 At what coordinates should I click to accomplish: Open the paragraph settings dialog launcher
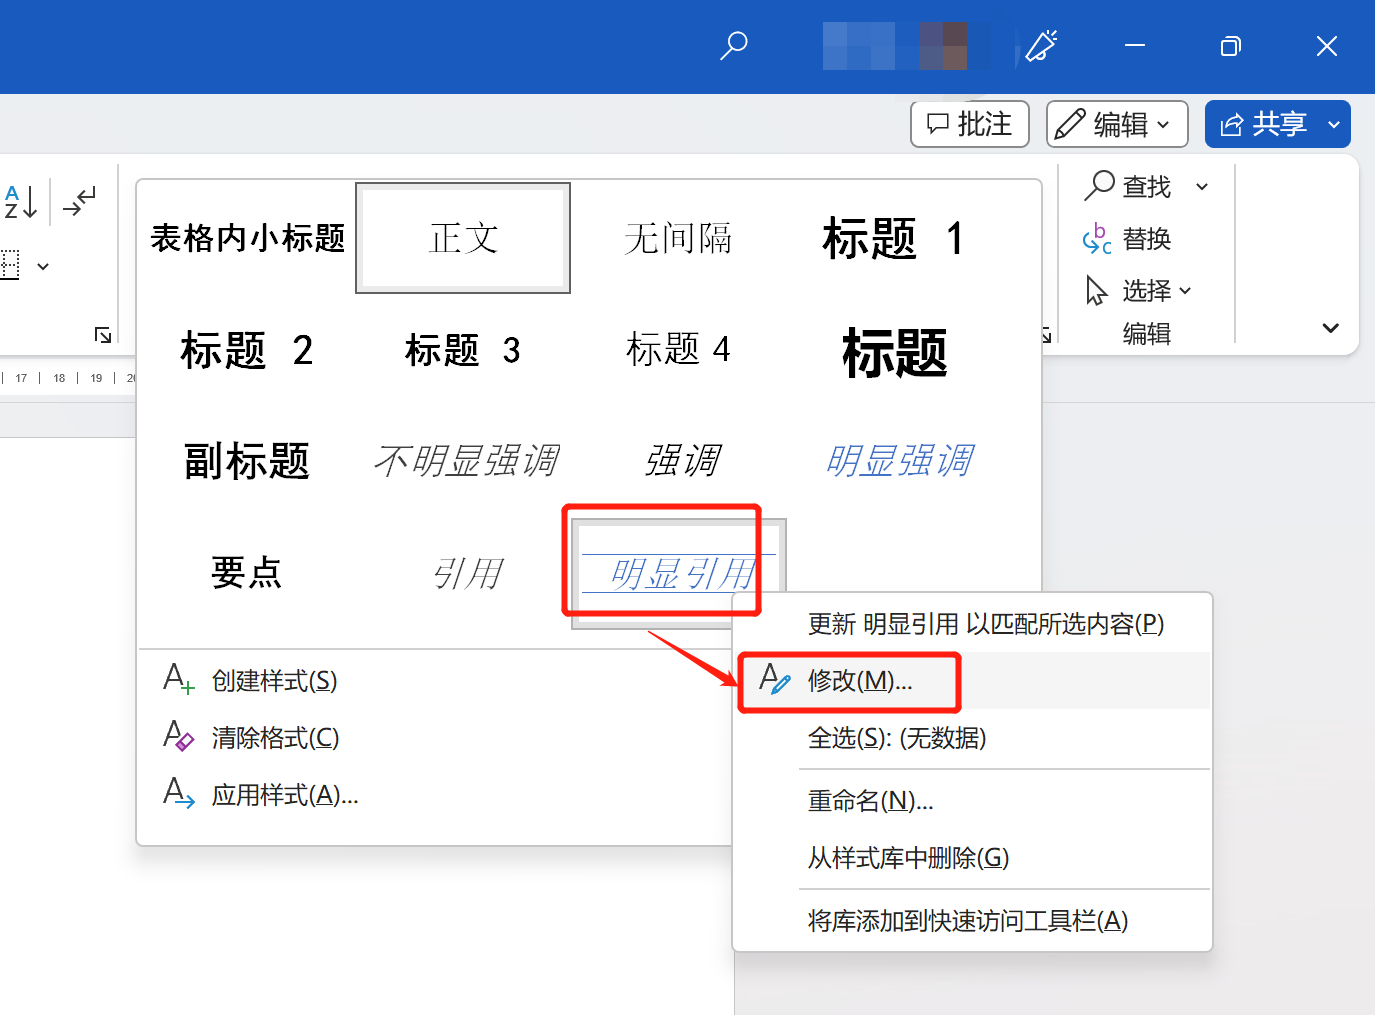[103, 335]
